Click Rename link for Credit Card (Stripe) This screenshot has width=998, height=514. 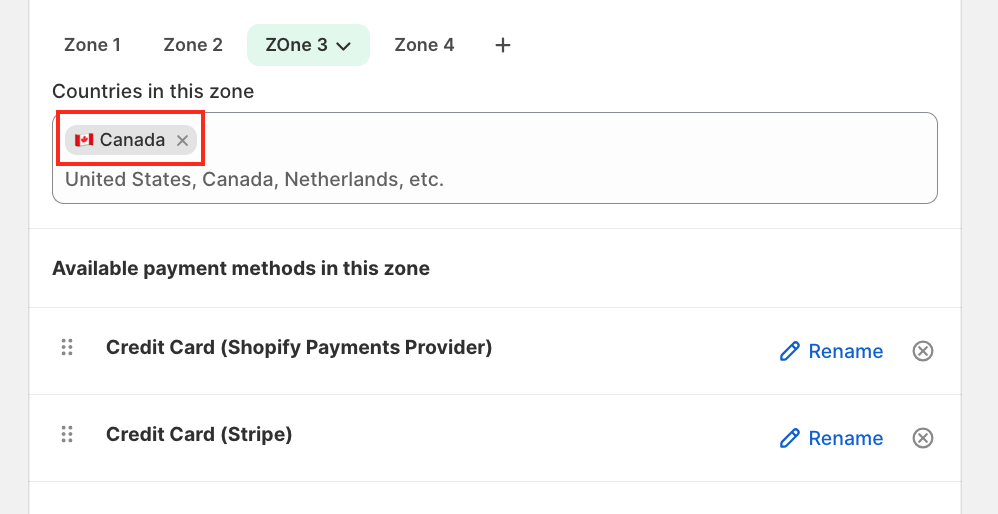pyautogui.click(x=845, y=438)
